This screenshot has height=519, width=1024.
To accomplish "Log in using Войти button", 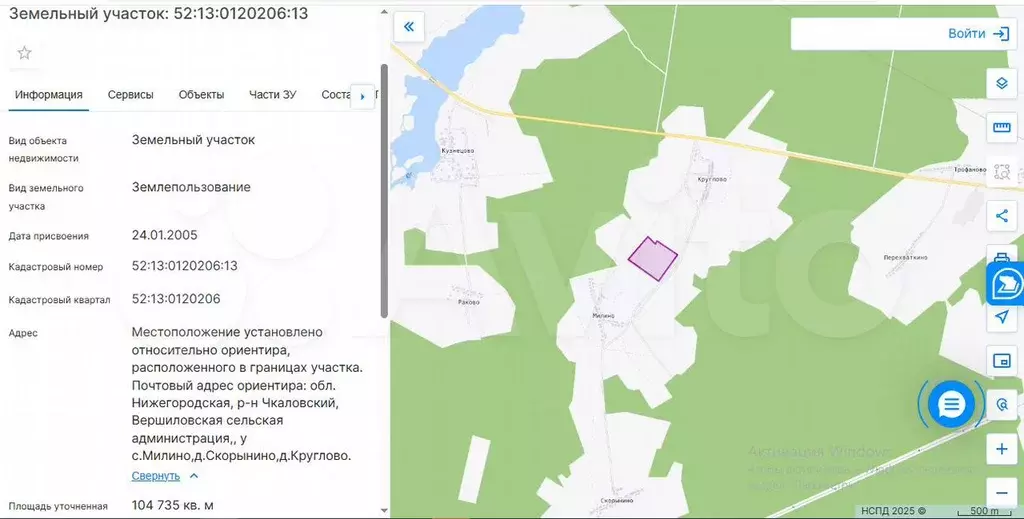I will tap(978, 33).
